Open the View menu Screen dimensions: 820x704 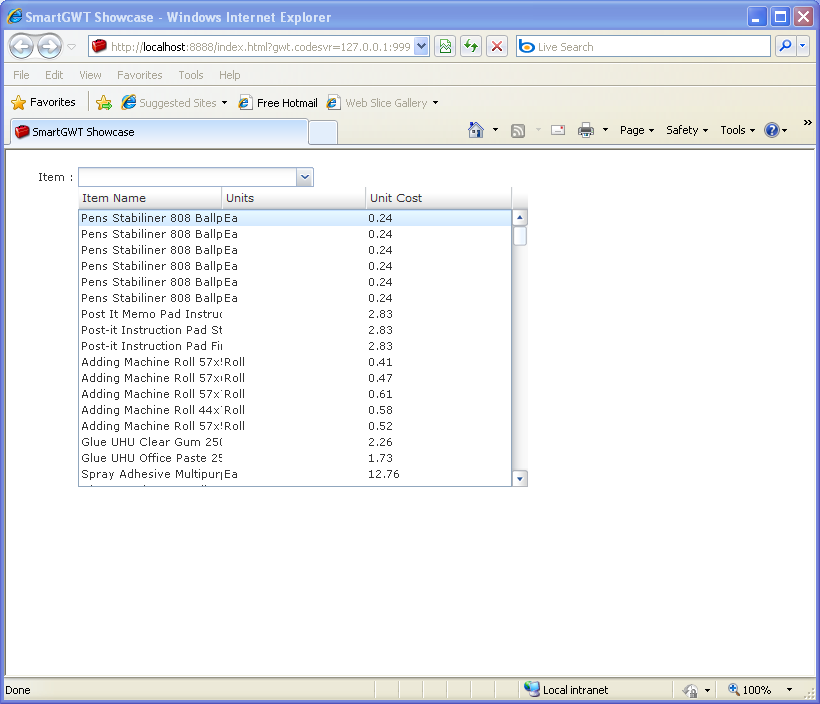point(90,75)
